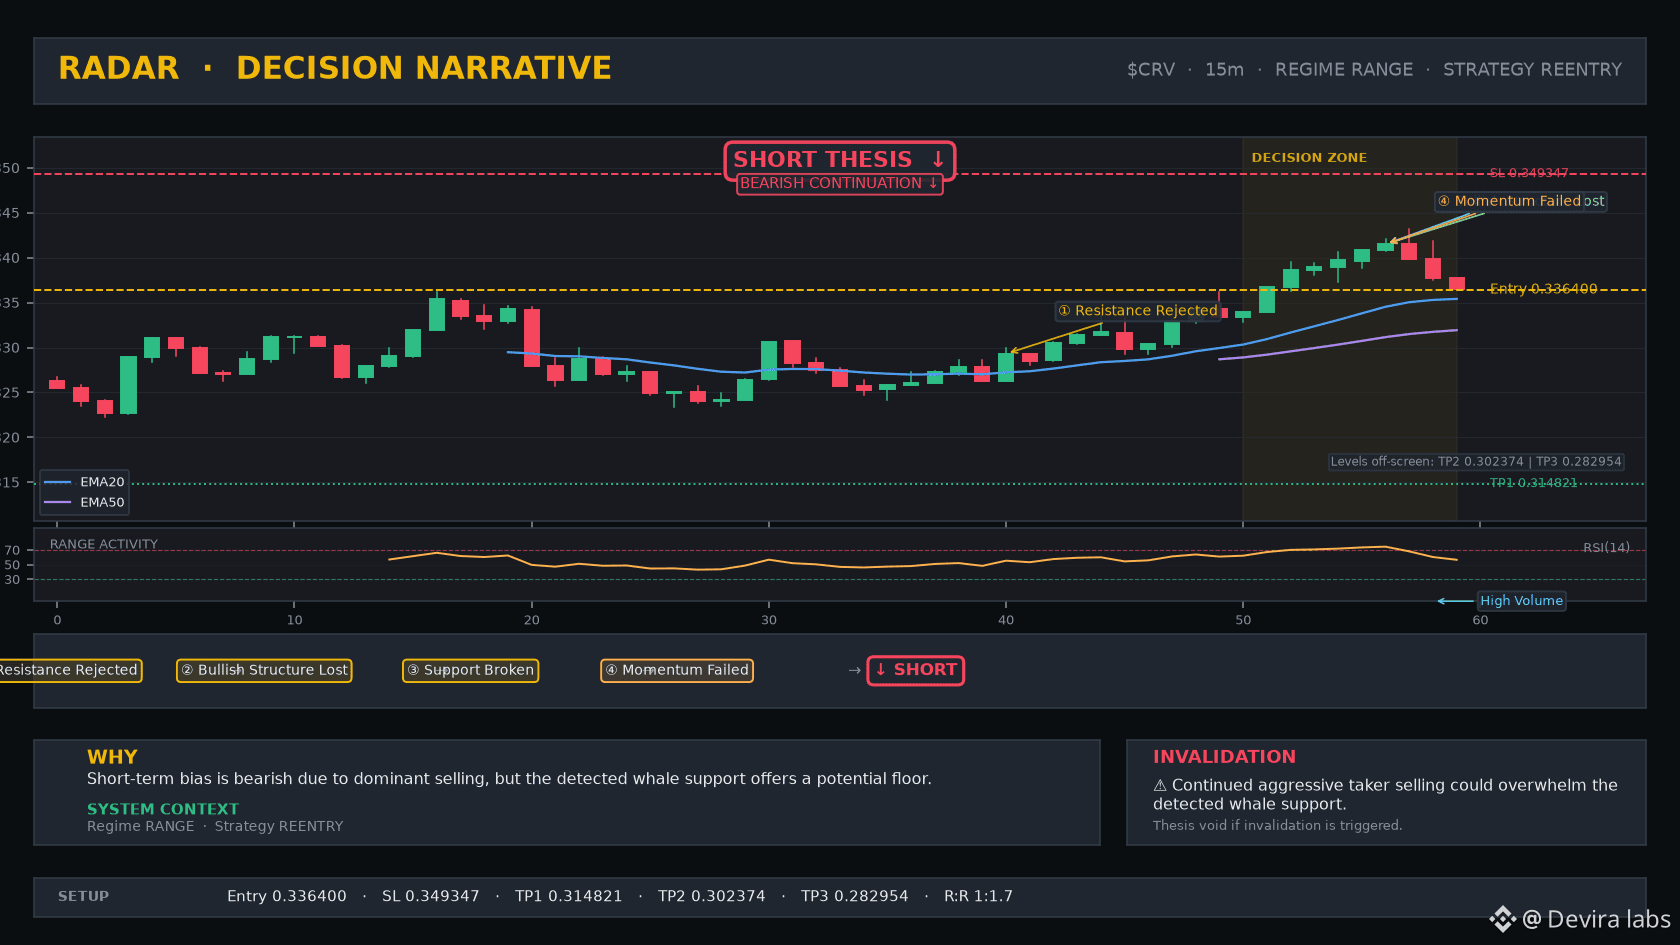Click the 40 tick on the x-axis
Viewport: 1680px width, 945px height.
coord(1006,620)
